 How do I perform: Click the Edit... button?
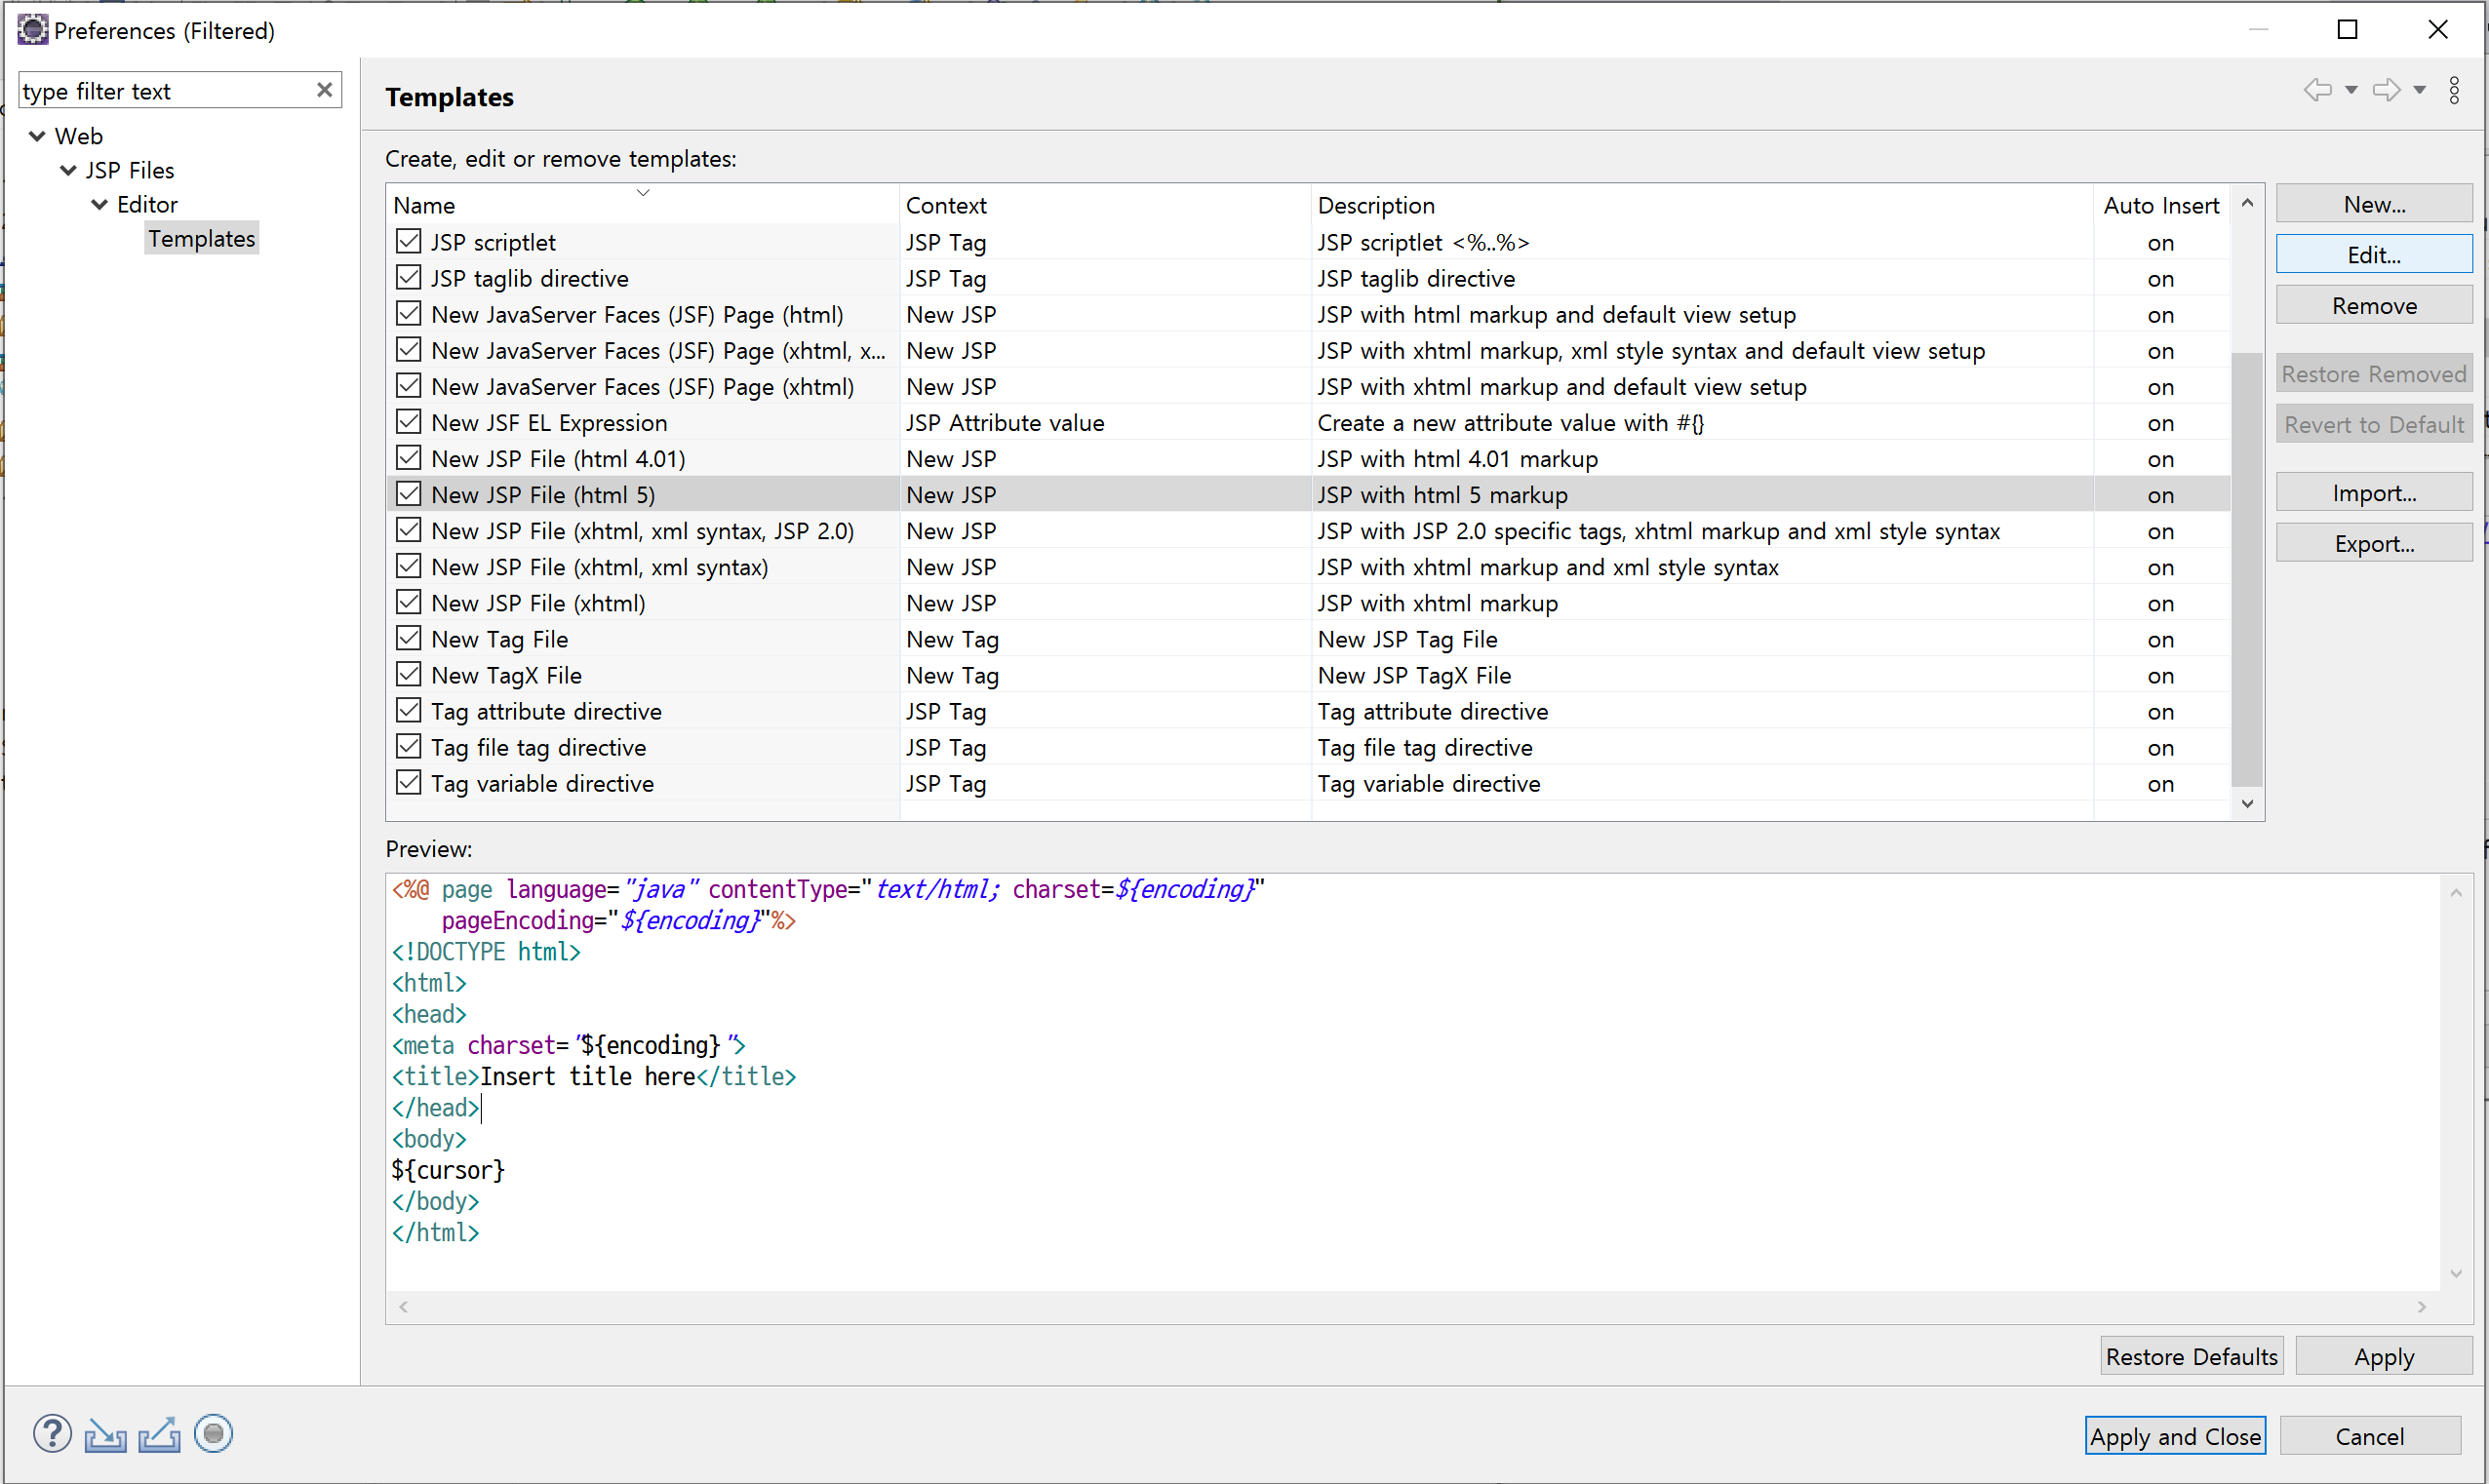2373,254
